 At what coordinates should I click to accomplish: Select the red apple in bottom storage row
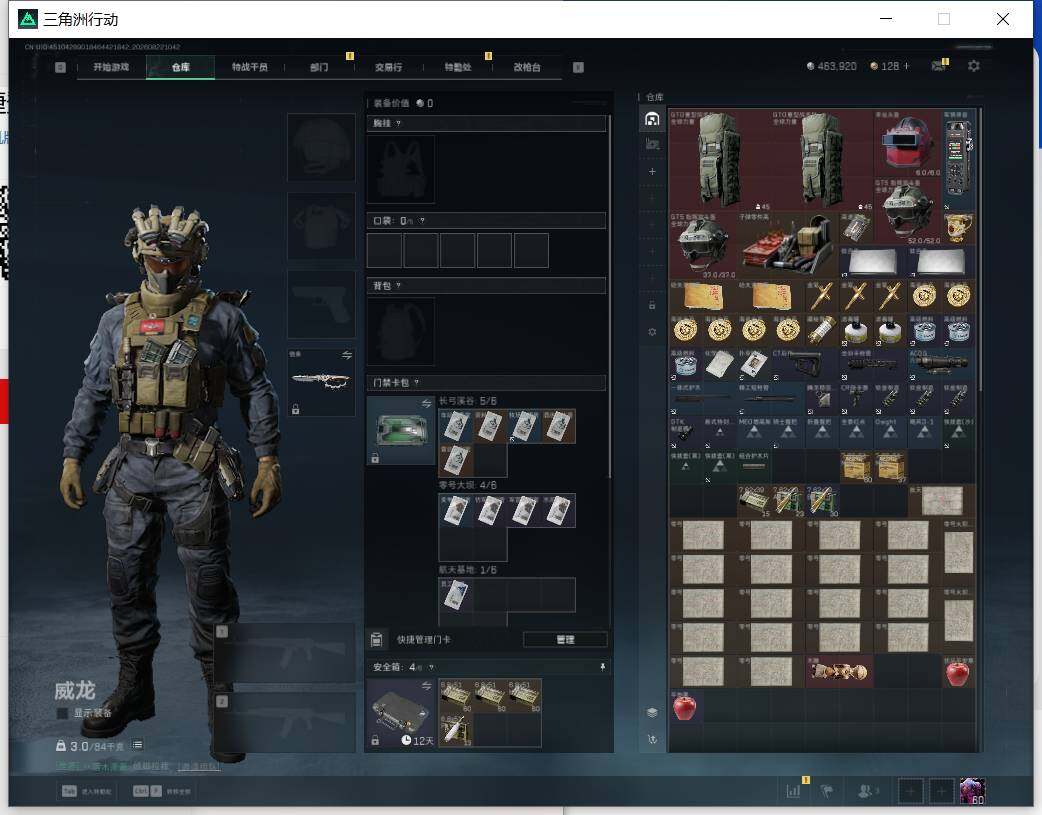pos(684,707)
